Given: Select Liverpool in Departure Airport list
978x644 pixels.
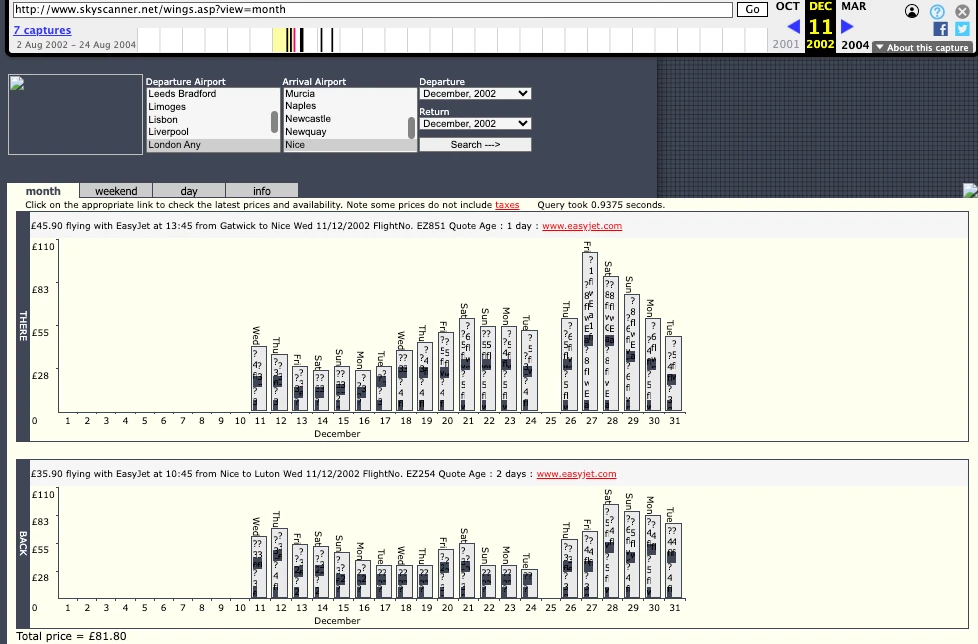Looking at the screenshot, I should pyautogui.click(x=168, y=132).
